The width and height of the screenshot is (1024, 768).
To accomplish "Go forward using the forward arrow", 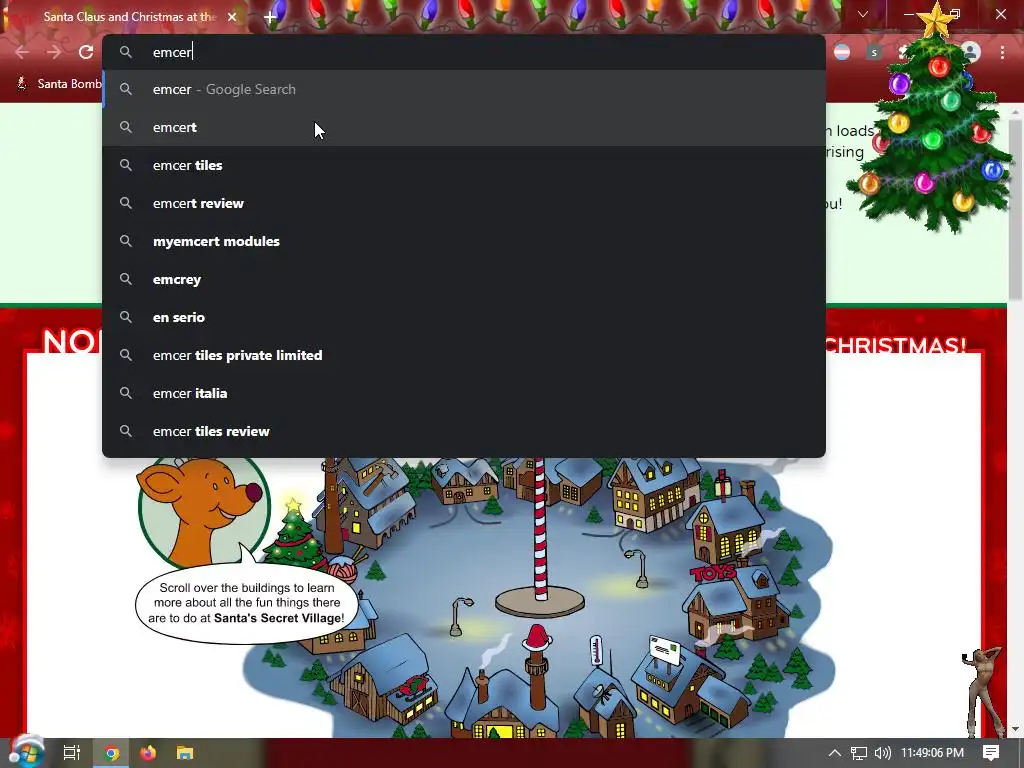I will [x=54, y=52].
